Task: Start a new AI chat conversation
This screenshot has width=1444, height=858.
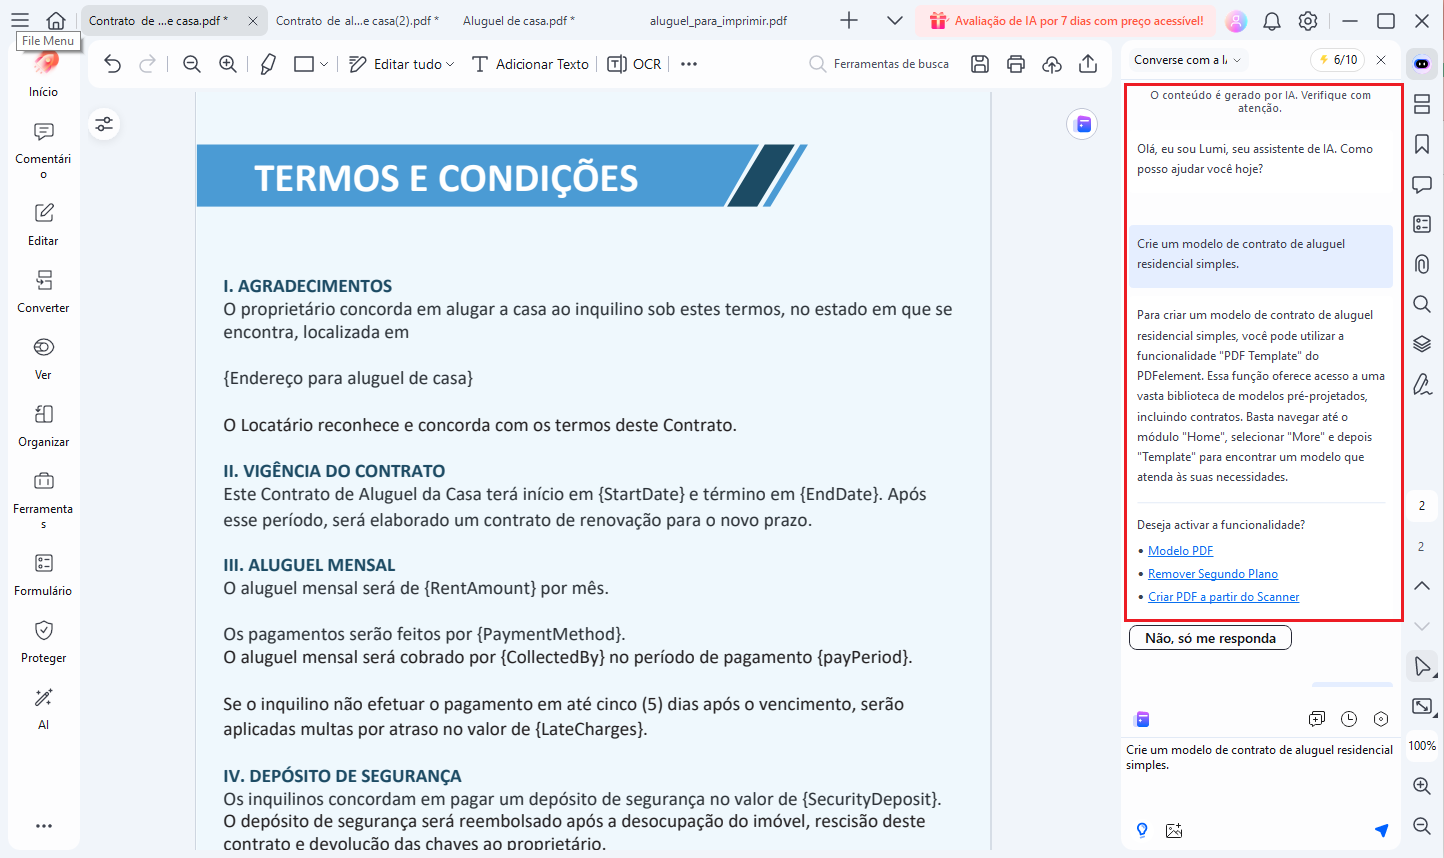Action: (1316, 718)
